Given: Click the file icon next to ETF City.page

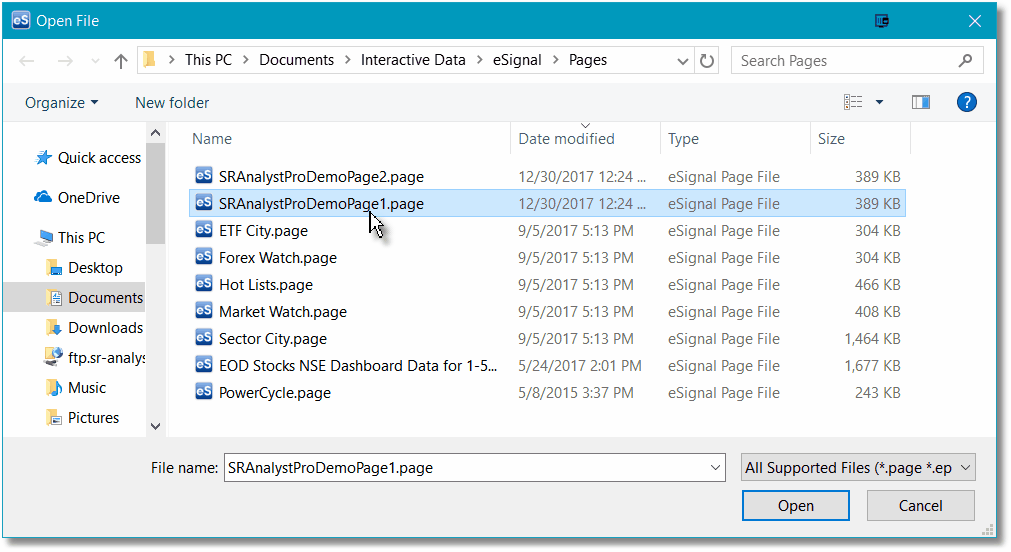Looking at the screenshot, I should click(204, 230).
